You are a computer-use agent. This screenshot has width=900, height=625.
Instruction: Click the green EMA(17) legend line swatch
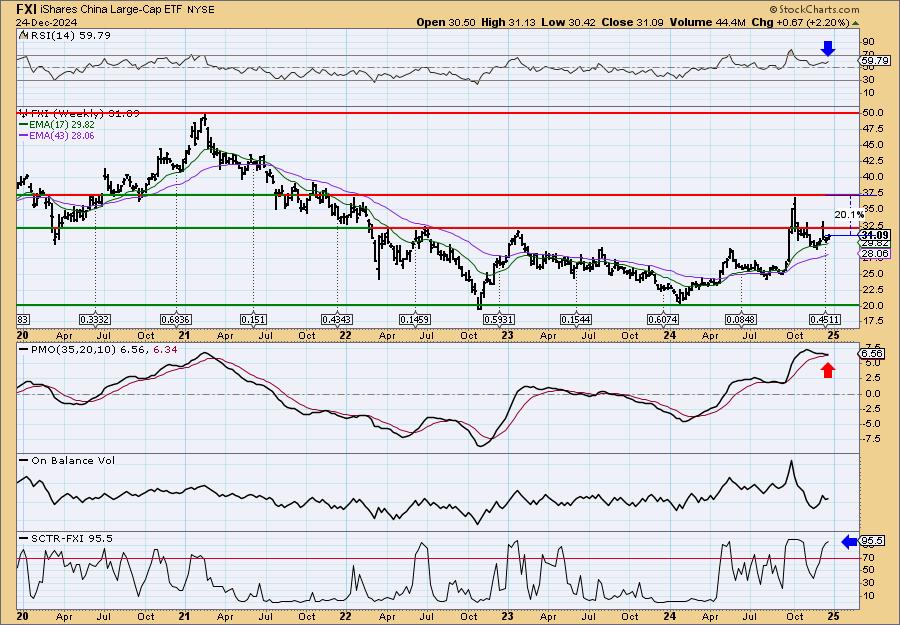(23, 125)
